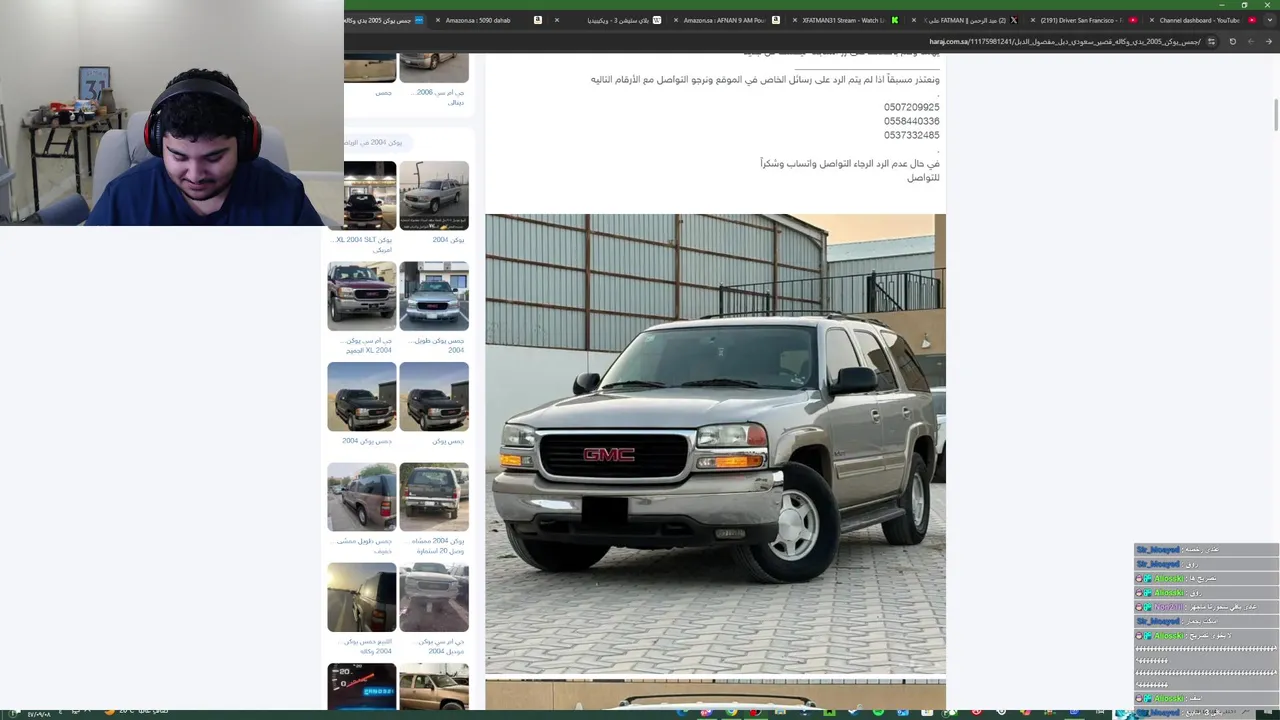
Task: Open the FATMAN X (Twitter) tab
Action: click(962, 20)
